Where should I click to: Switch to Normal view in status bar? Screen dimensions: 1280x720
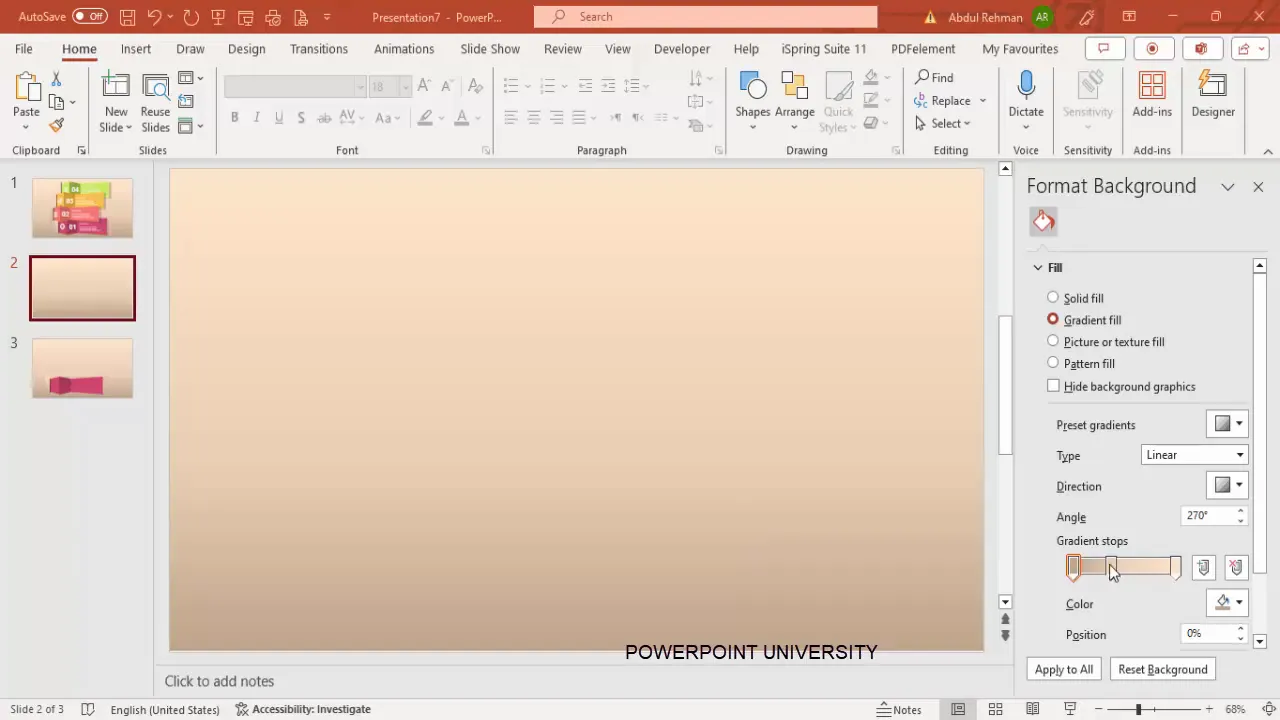pyautogui.click(x=958, y=709)
